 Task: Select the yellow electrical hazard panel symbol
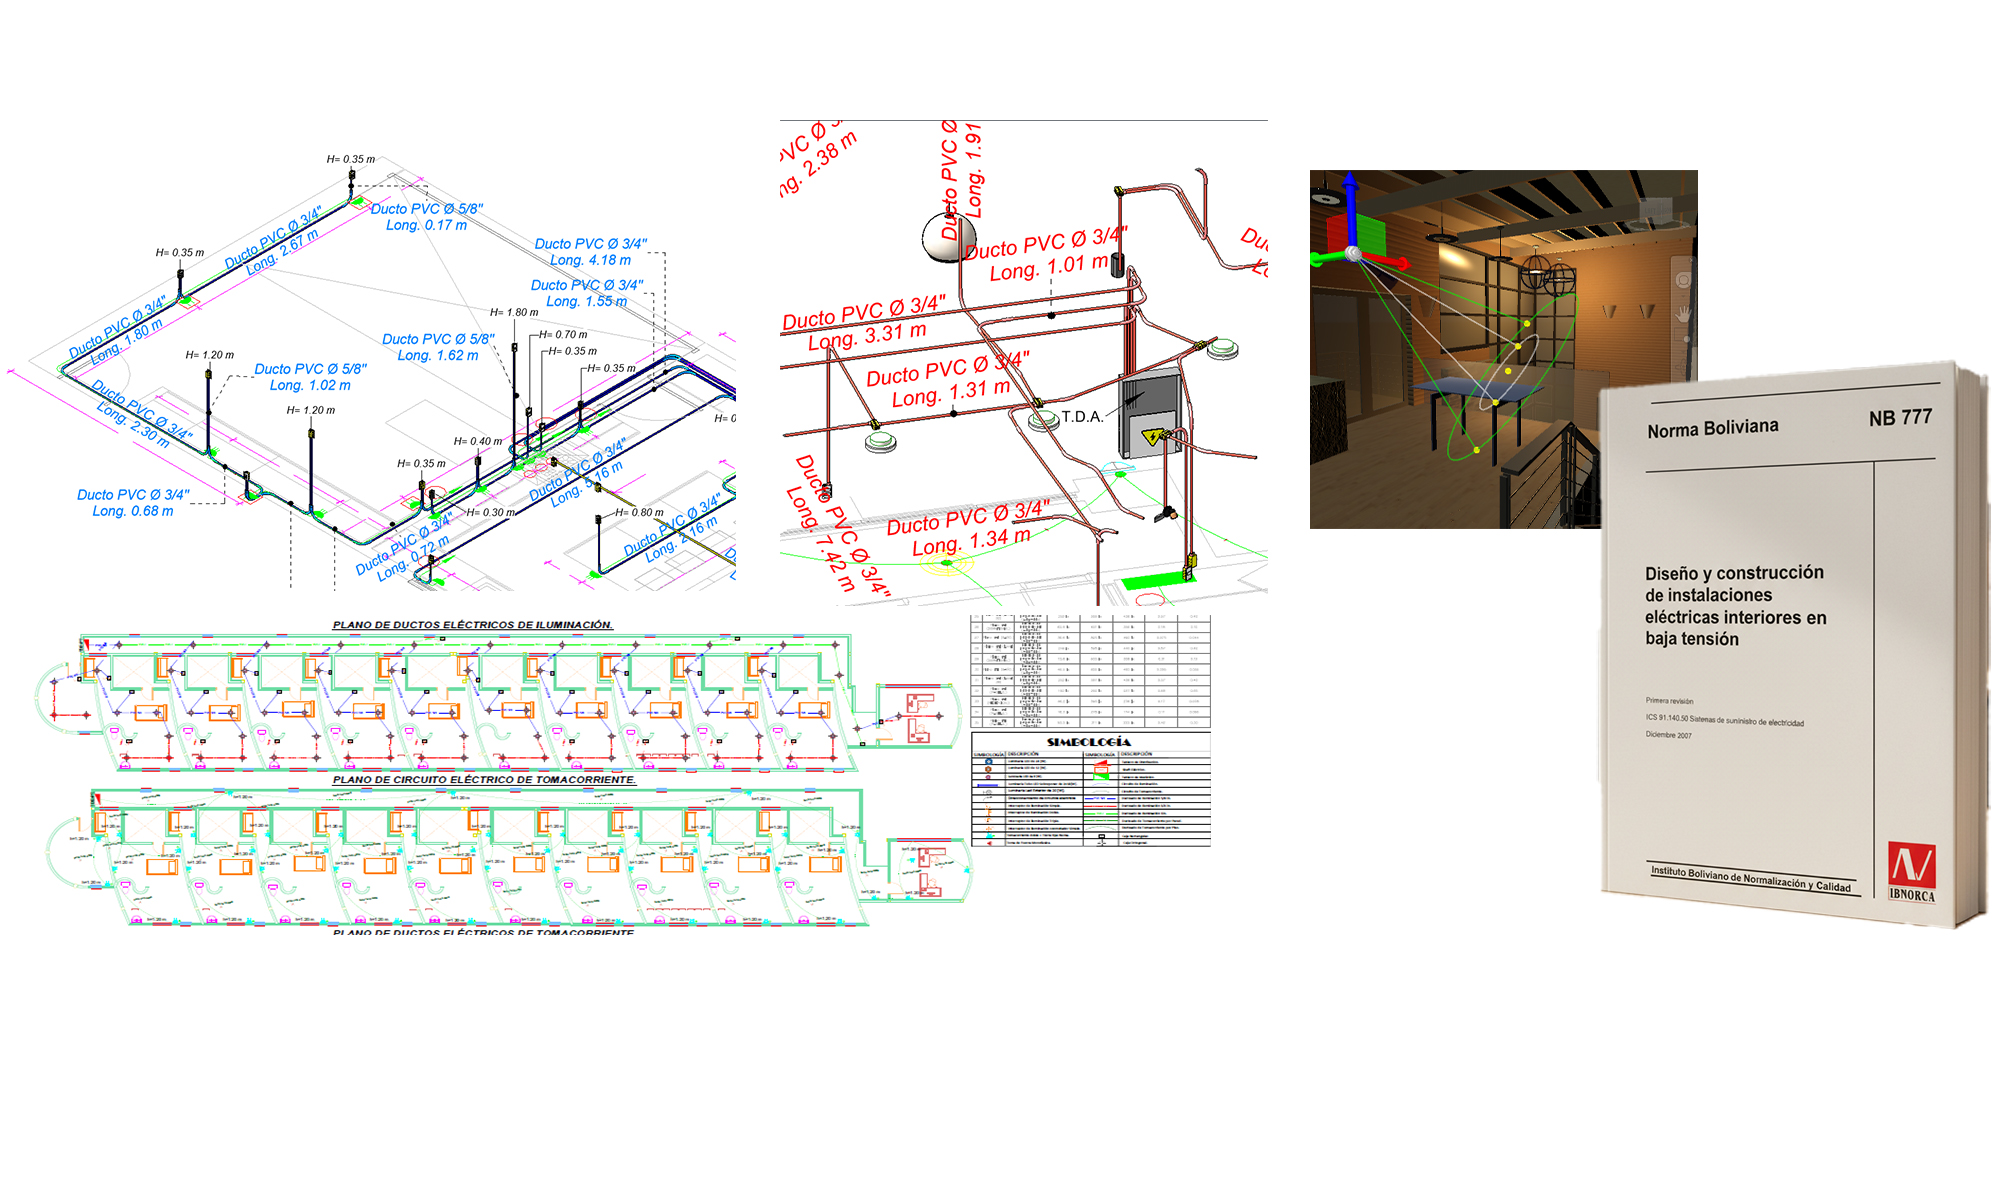click(x=1153, y=437)
